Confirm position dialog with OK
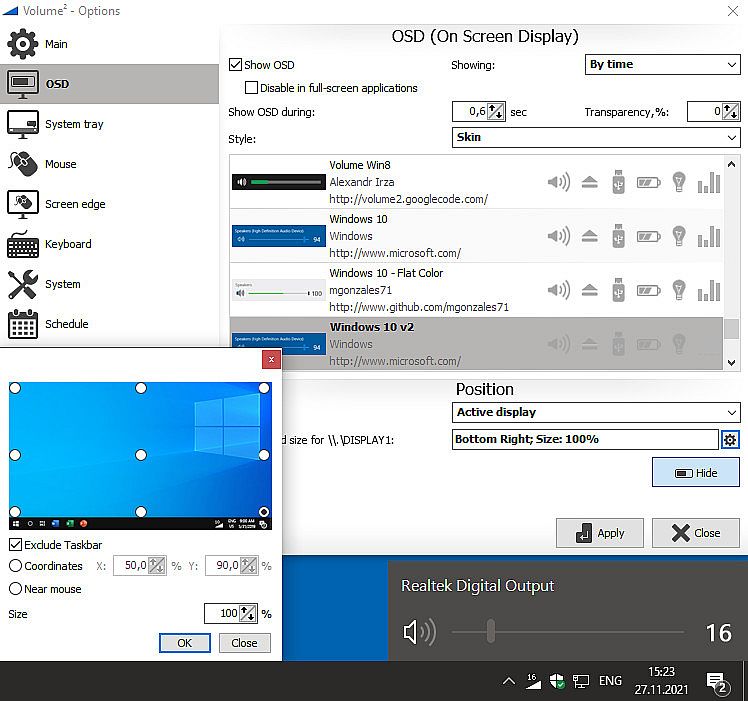 pyautogui.click(x=184, y=643)
